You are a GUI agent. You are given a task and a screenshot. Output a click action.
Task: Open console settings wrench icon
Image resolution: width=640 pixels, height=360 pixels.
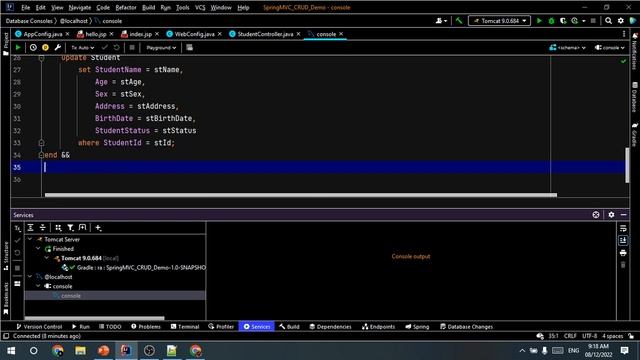click(x=58, y=48)
